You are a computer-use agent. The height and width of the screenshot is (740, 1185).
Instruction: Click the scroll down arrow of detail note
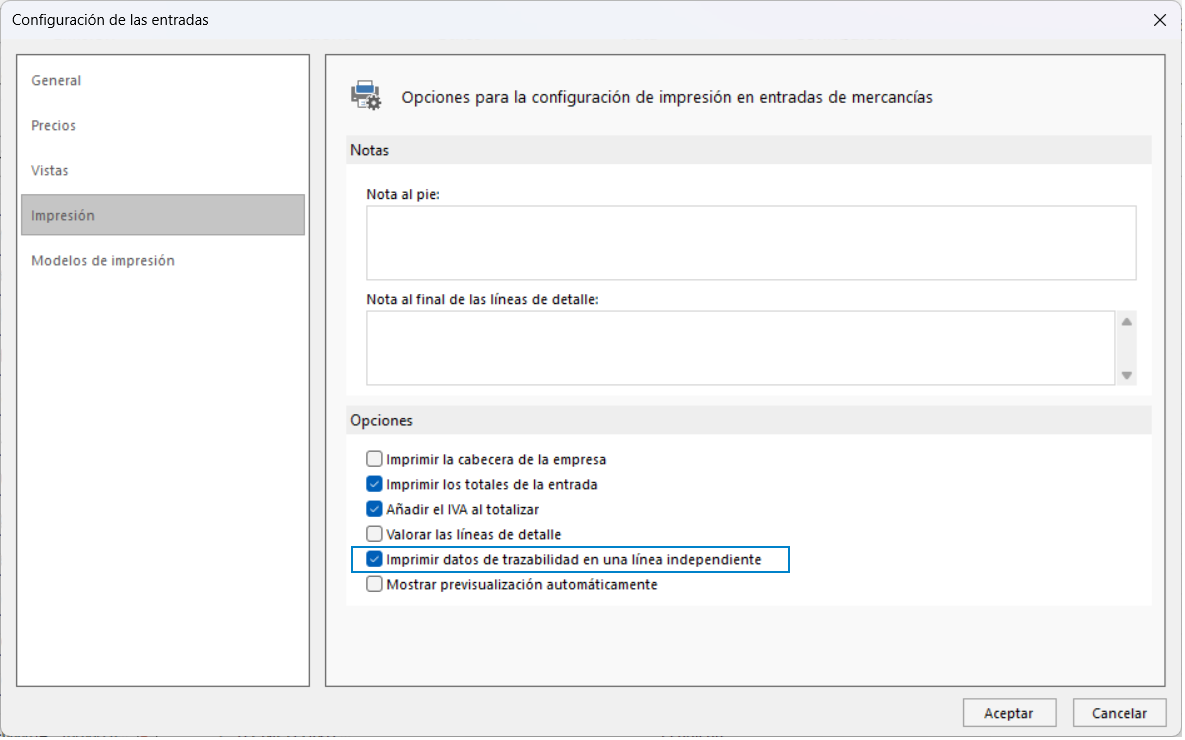click(x=1127, y=376)
